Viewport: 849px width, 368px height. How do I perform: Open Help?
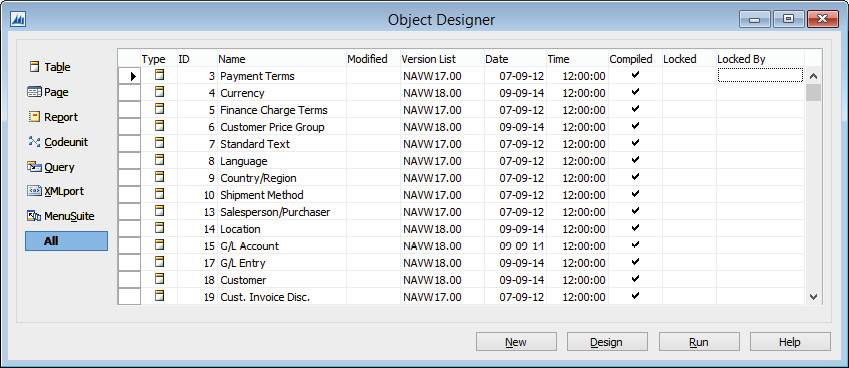pyautogui.click(x=790, y=342)
